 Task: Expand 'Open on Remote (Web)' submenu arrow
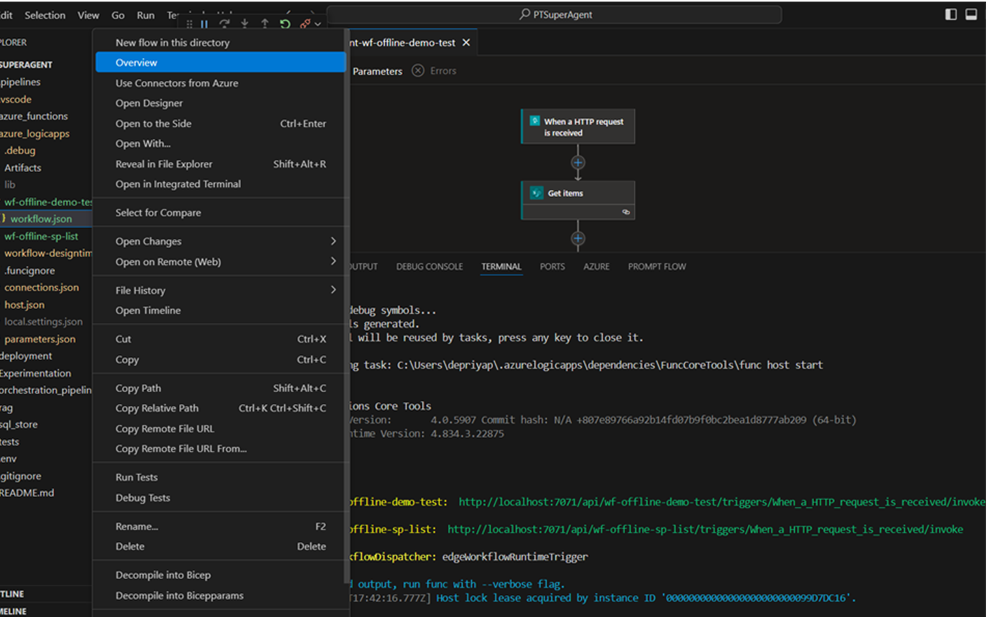pos(333,261)
